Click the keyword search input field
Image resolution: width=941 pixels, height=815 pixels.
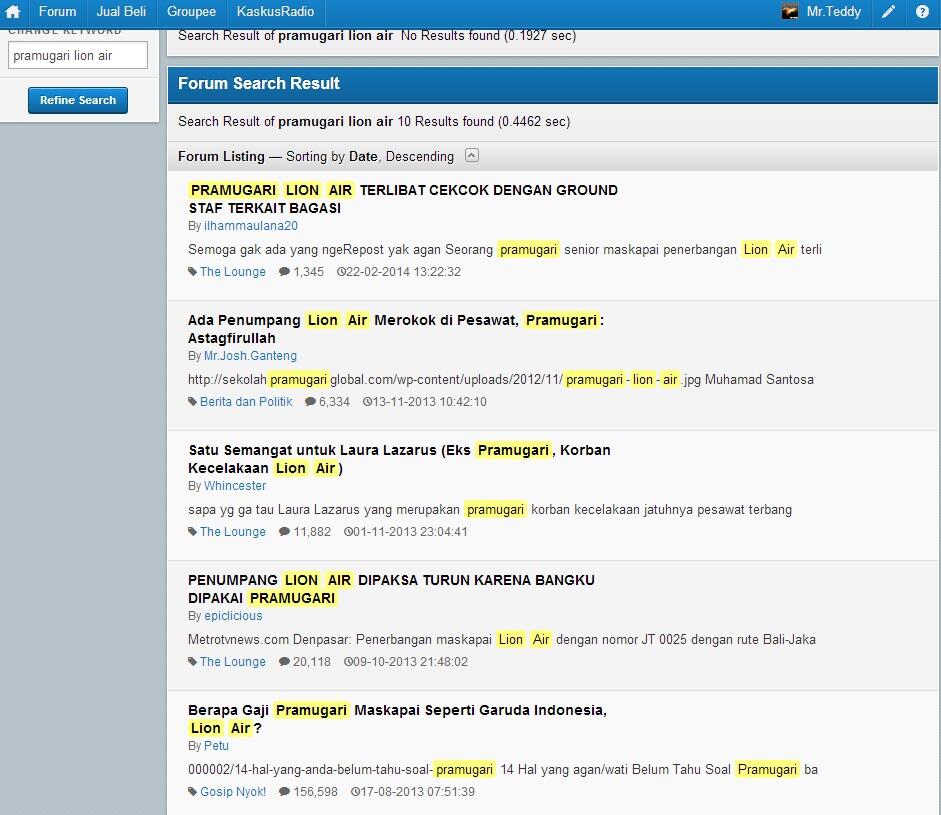[78, 56]
